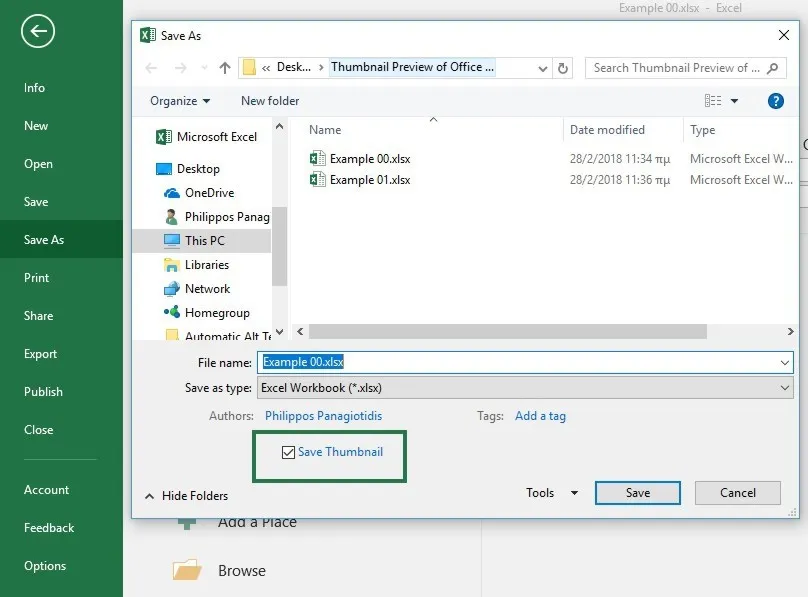Image resolution: width=808 pixels, height=597 pixels.
Task: Select Open in the backstage menu
Action: 38,164
